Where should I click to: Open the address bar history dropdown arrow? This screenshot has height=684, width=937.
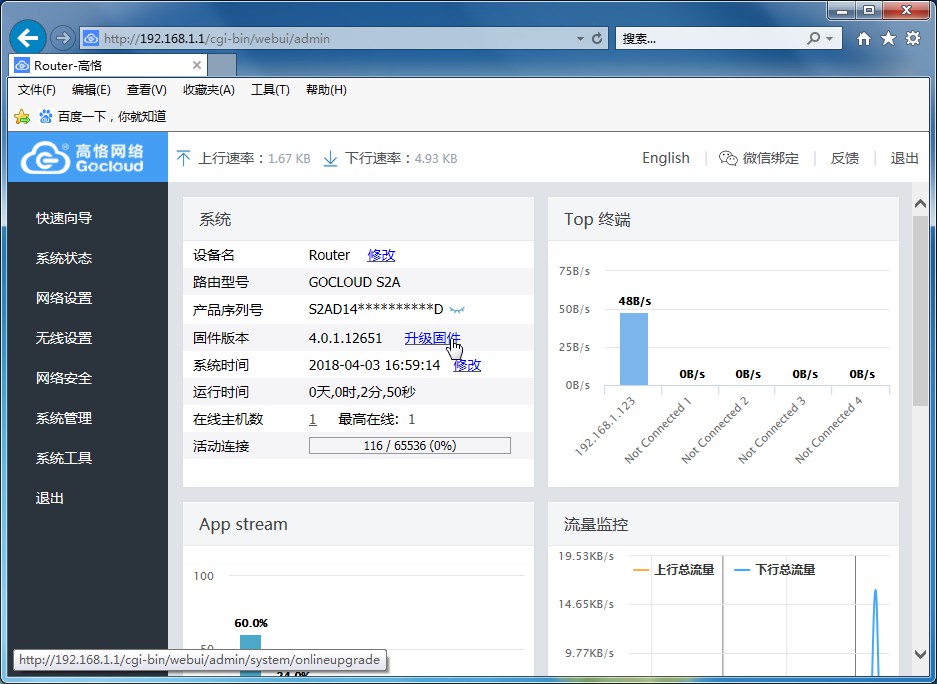(580, 39)
